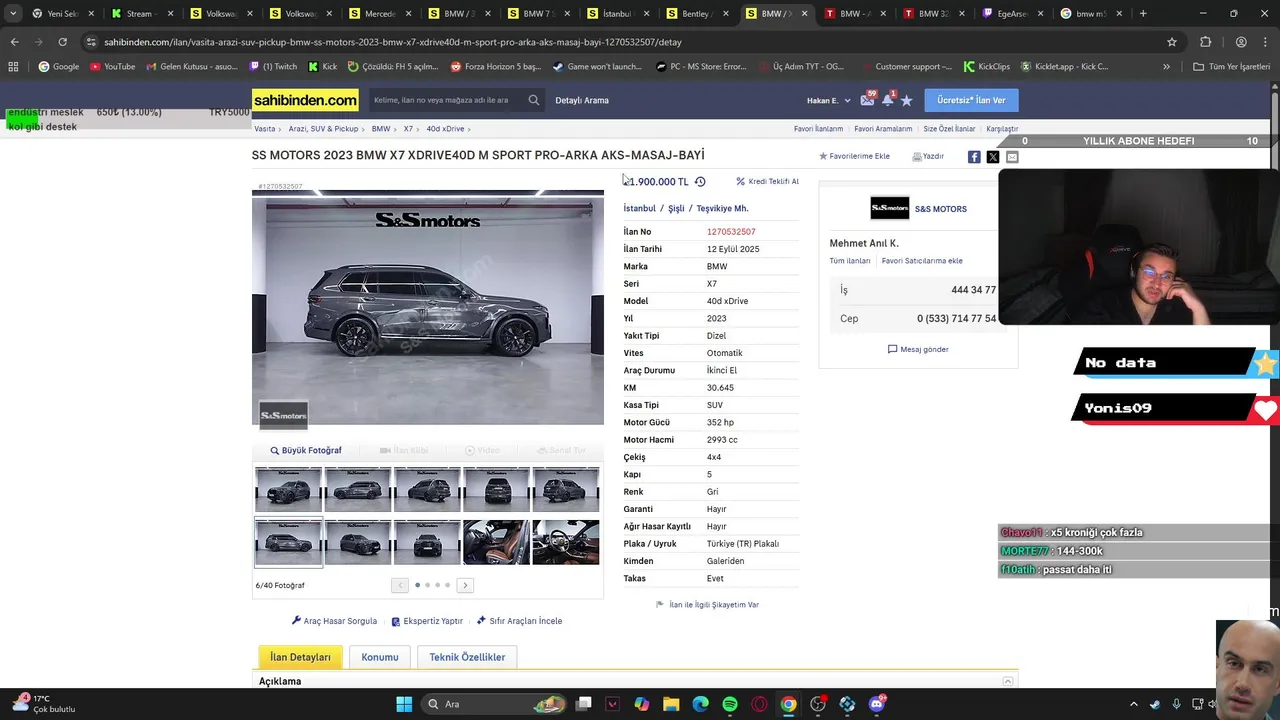Viewport: 1280px width, 720px height.
Task: Click Arazi, SUV & Pickup breadcrumb
Action: [x=323, y=129]
